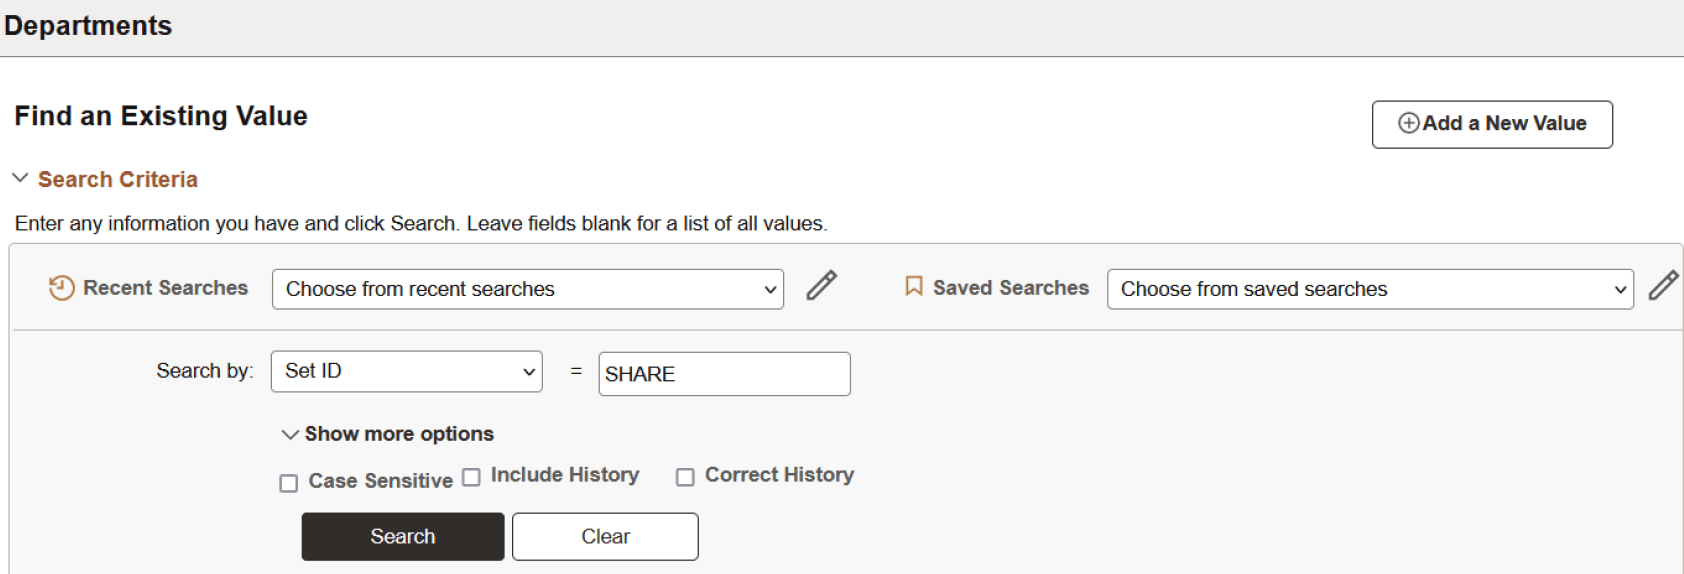This screenshot has height=574, width=1684.
Task: Tick the Include History checkbox
Action: pos(471,477)
